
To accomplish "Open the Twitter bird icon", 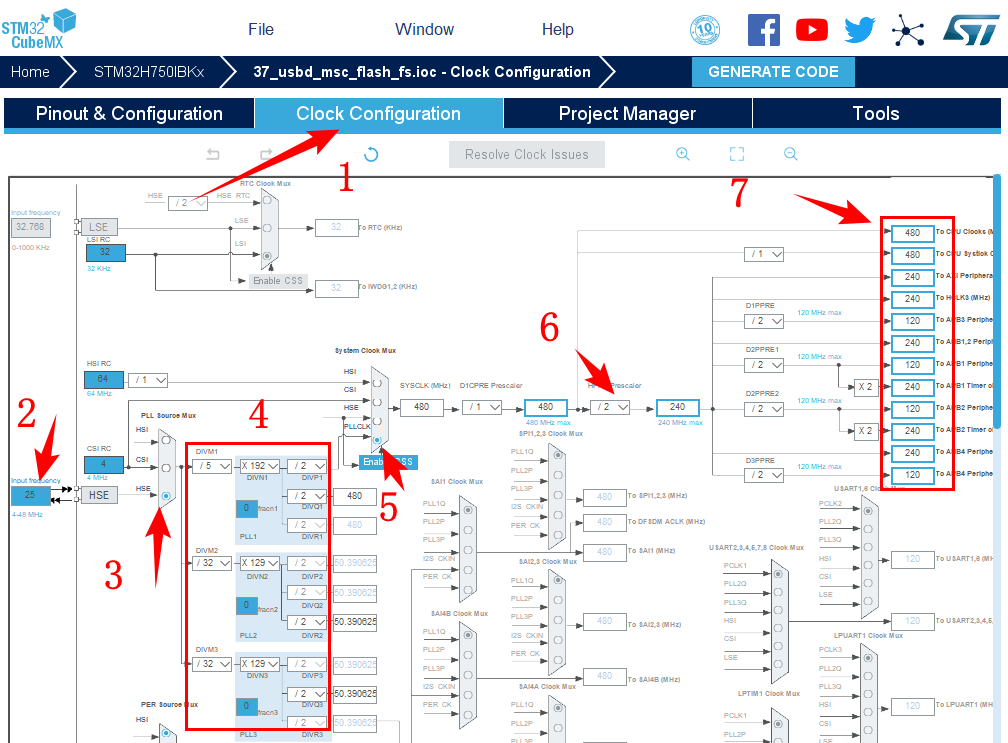I will point(859,30).
